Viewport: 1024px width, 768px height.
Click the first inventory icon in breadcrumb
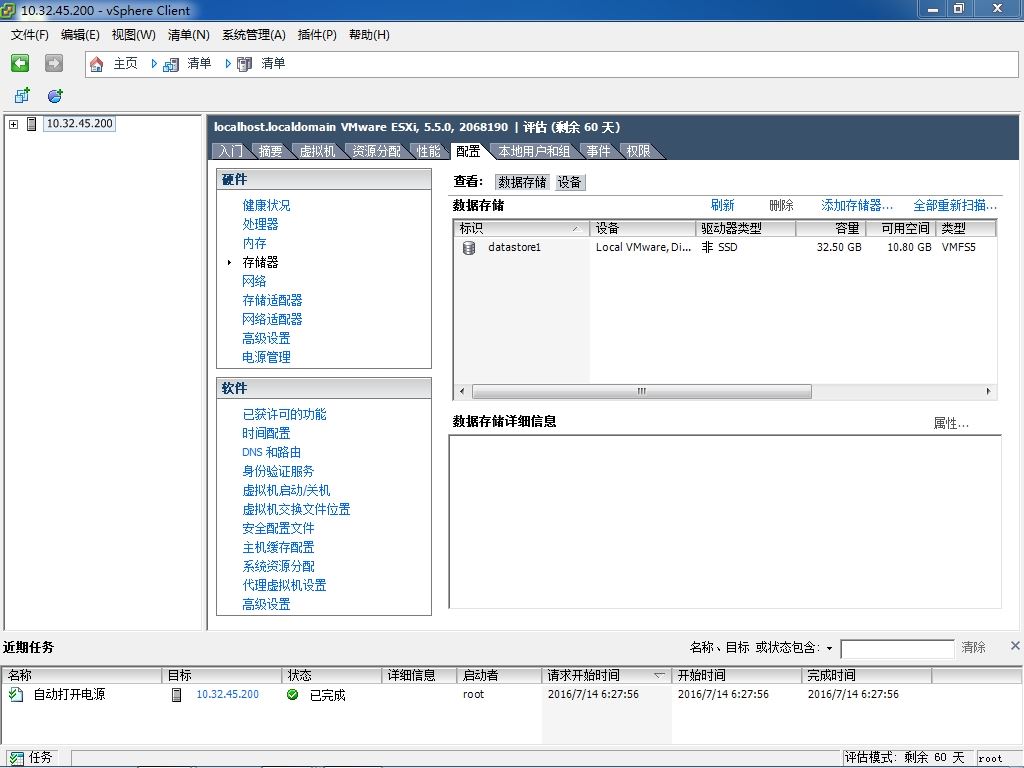click(x=170, y=64)
